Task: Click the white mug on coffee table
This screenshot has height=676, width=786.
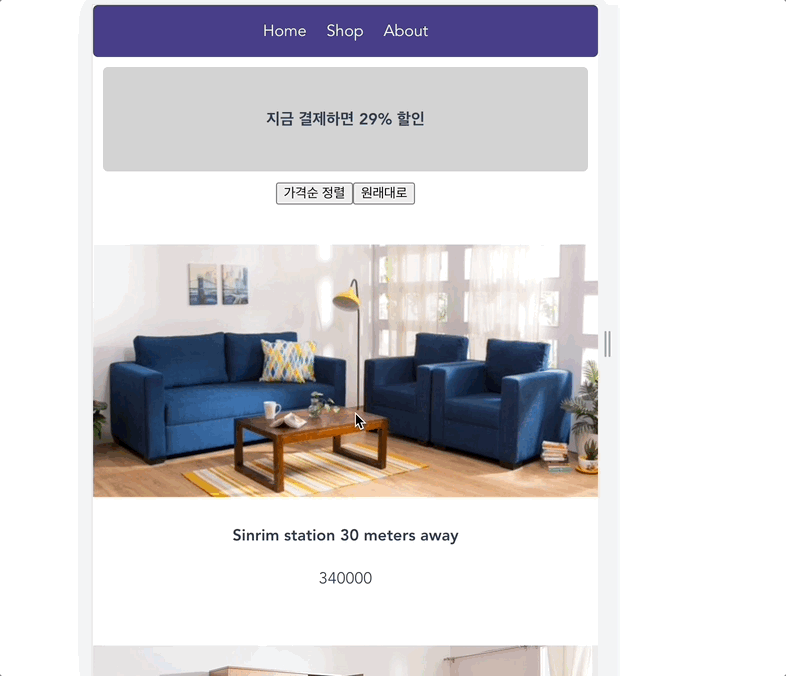Action: (x=271, y=409)
